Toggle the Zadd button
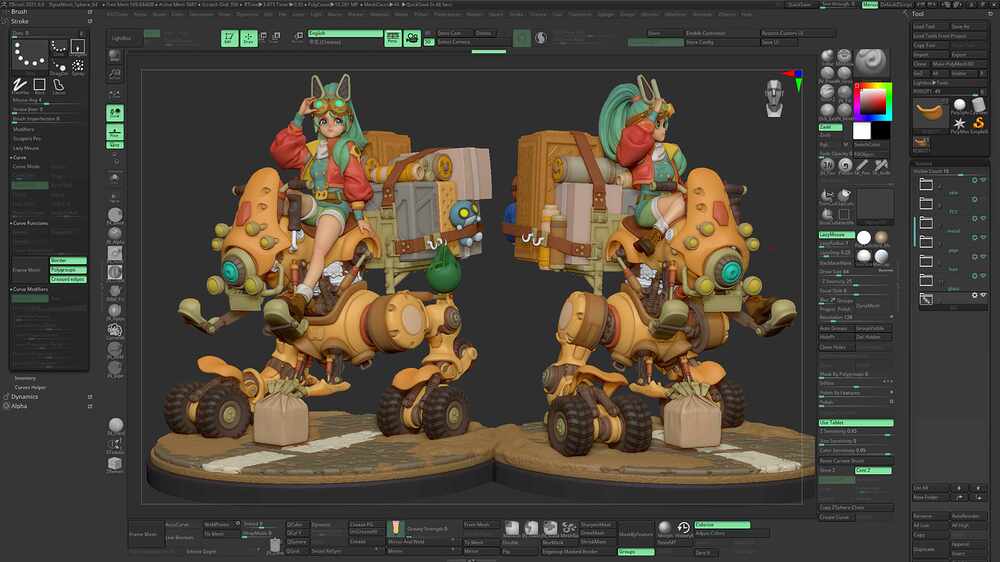1000x562 pixels. (x=830, y=128)
